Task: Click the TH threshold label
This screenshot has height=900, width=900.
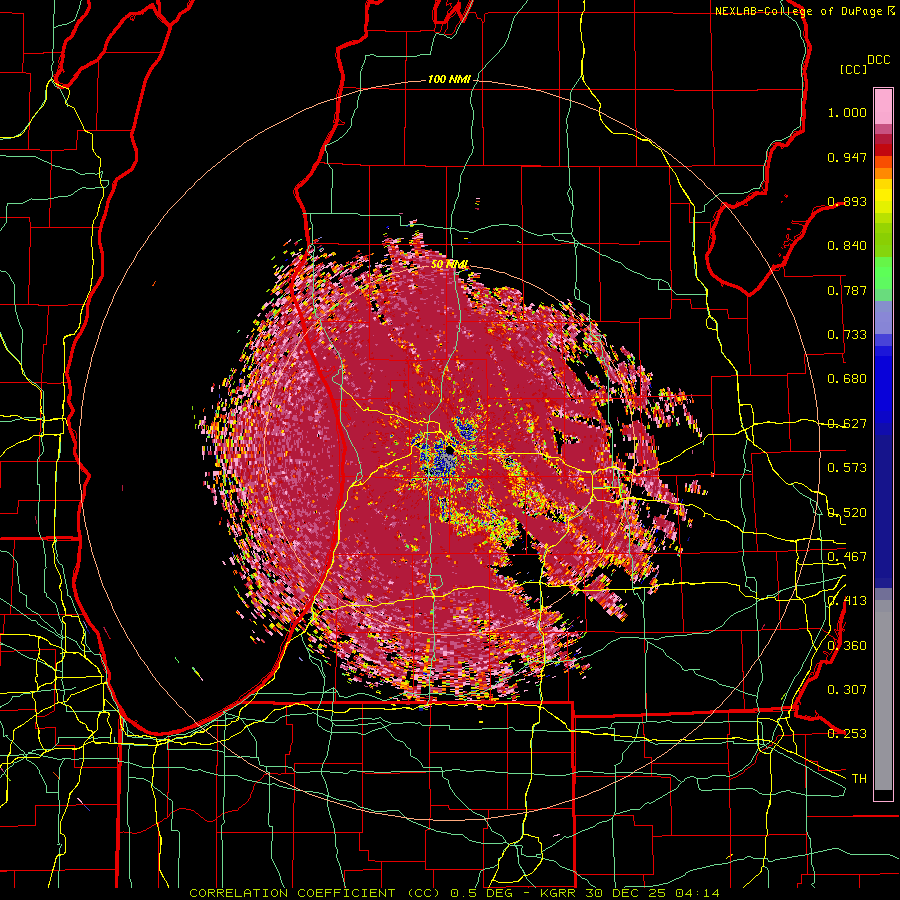Action: coord(859,779)
